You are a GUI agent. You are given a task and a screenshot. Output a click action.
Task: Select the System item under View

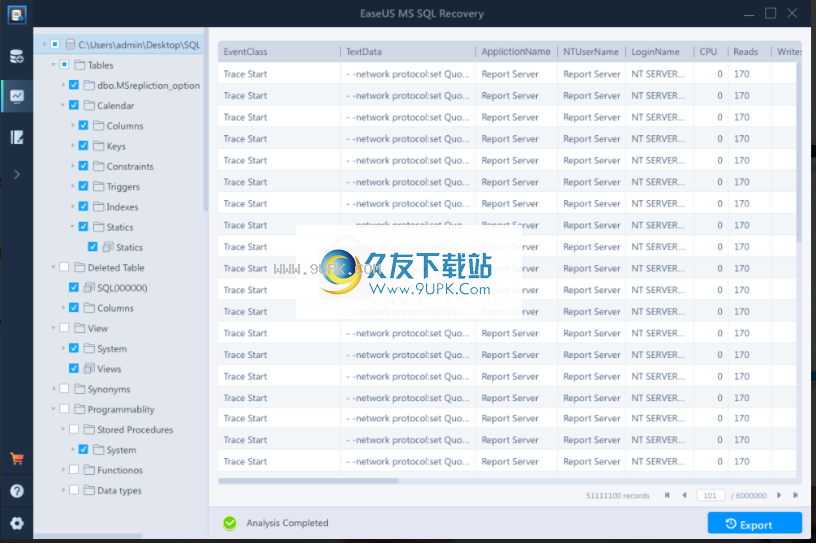point(112,349)
